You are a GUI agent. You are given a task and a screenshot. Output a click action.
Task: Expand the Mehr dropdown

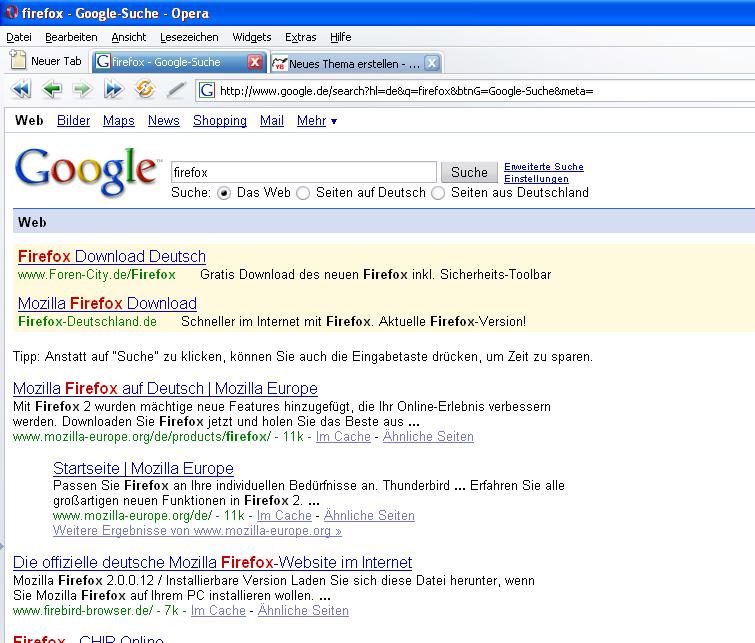[x=317, y=120]
